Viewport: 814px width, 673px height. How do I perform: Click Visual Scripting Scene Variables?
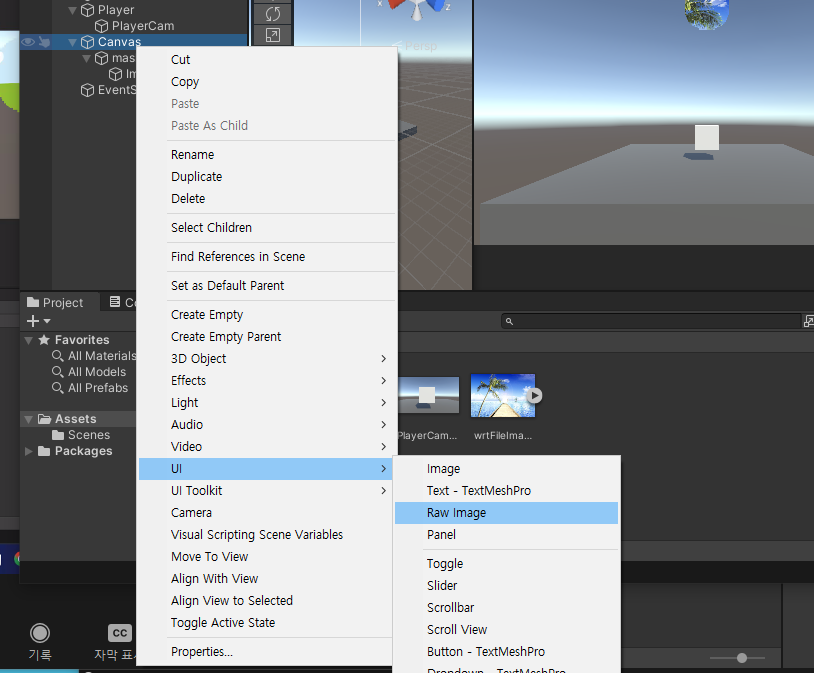(x=266, y=534)
